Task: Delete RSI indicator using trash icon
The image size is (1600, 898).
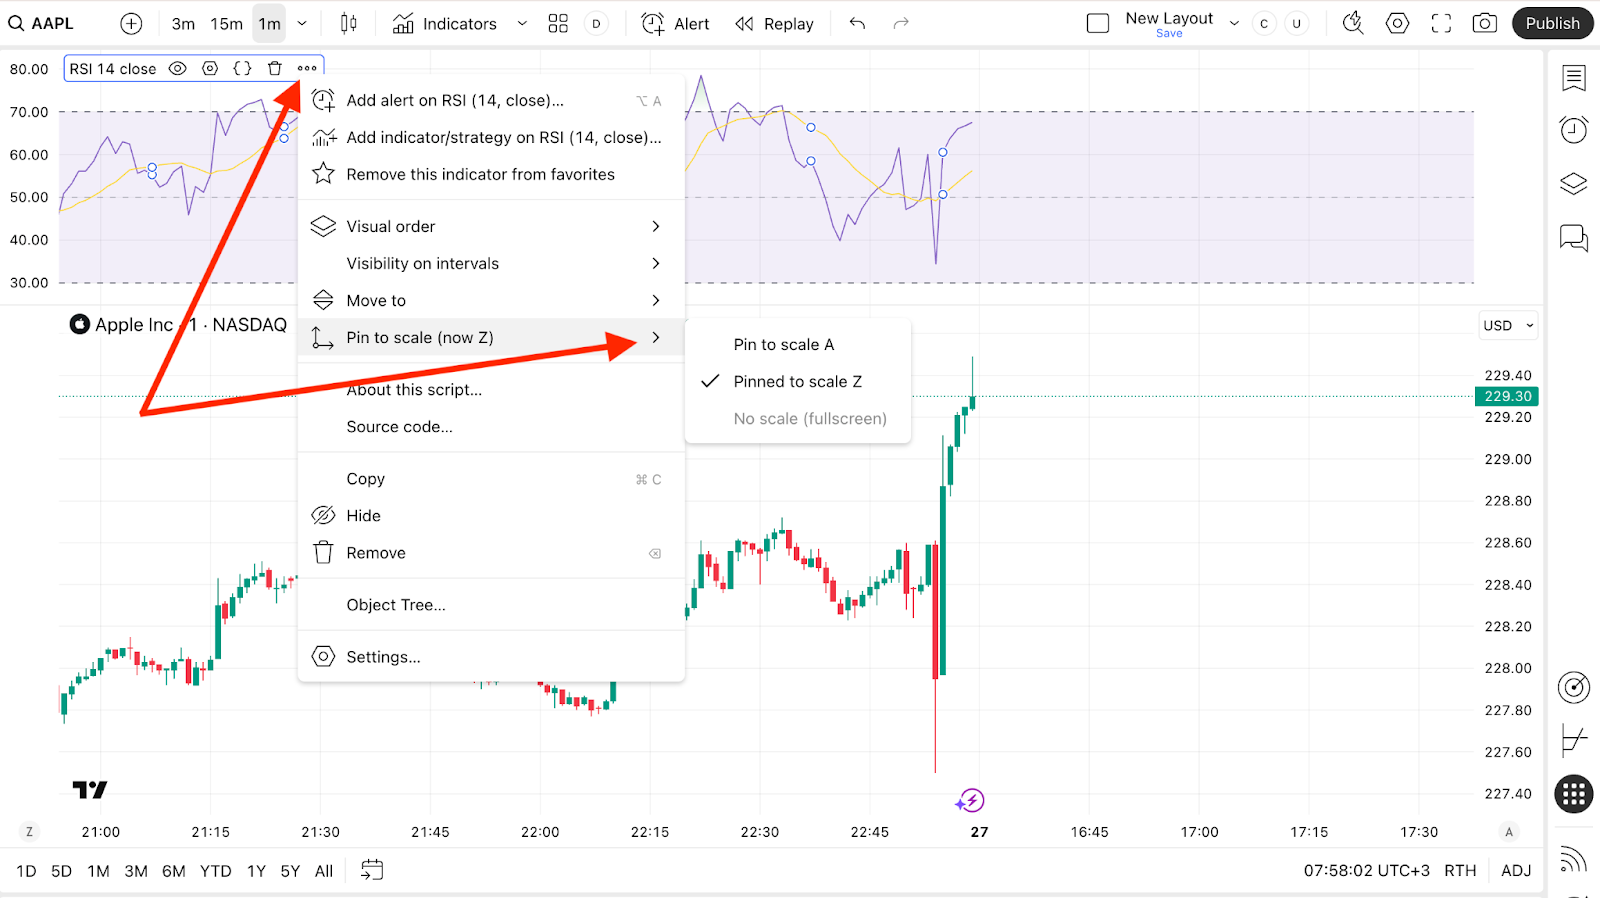Action: pos(275,69)
